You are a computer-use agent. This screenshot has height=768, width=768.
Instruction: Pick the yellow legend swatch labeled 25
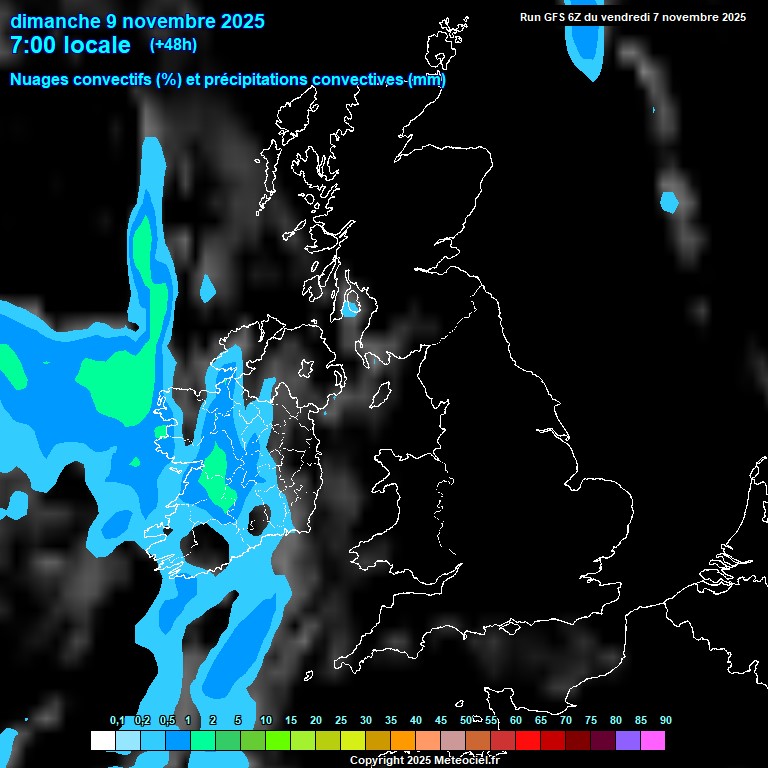352,741
